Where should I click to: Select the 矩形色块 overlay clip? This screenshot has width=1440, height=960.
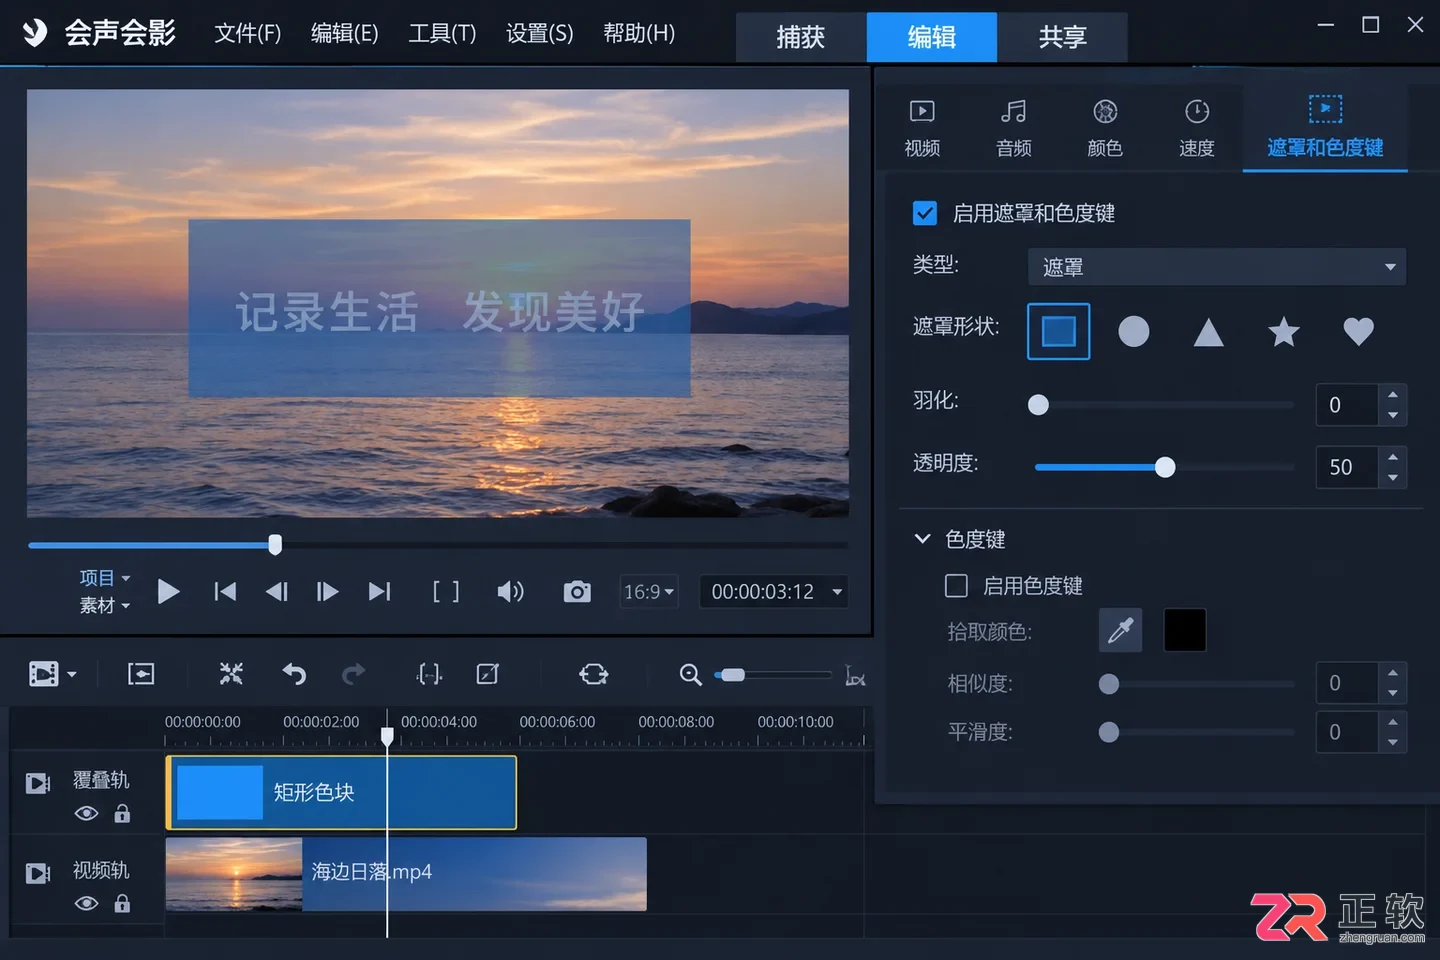341,793
